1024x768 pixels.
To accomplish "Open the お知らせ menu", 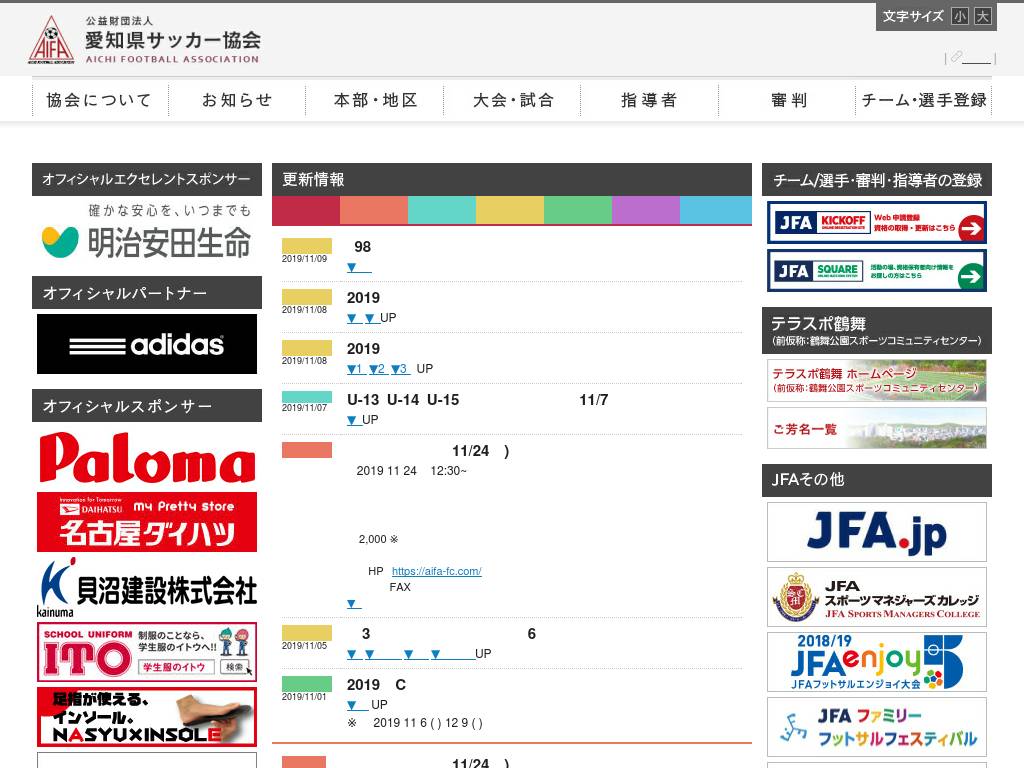I will click(x=237, y=100).
